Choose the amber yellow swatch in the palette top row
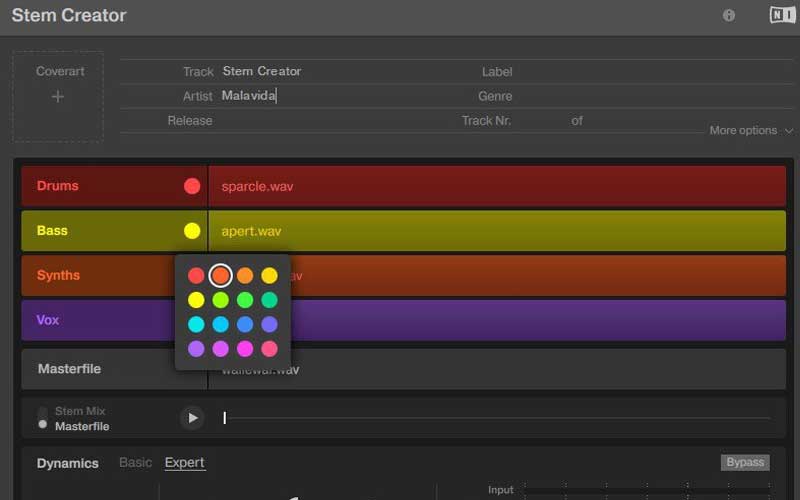The image size is (800, 500). [269, 276]
